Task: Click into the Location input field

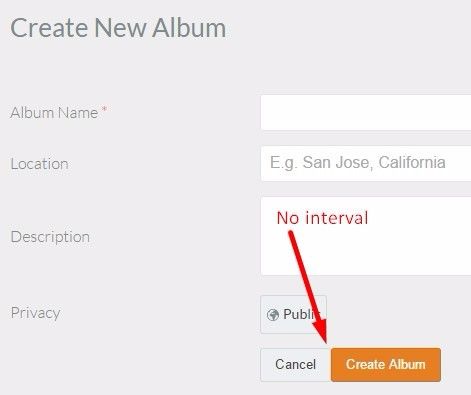Action: (366, 163)
